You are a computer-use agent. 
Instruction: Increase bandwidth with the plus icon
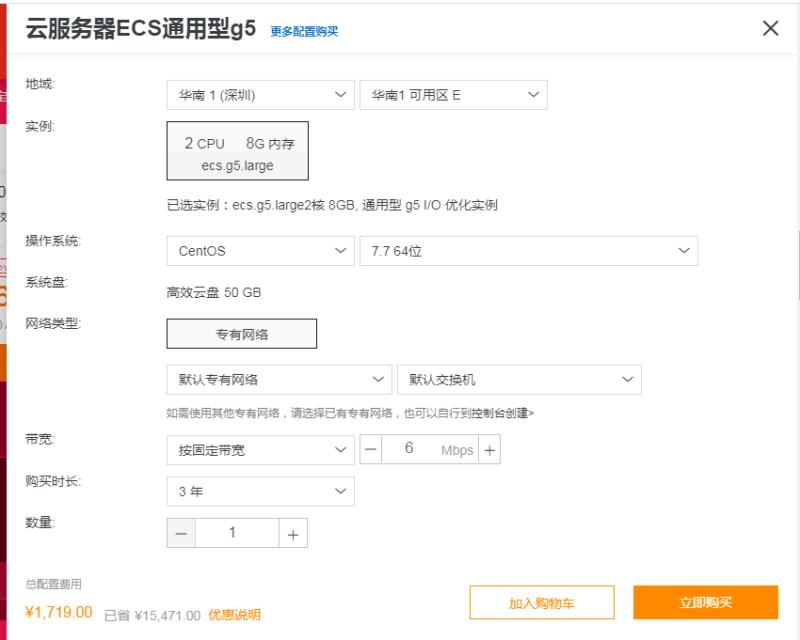(489, 450)
